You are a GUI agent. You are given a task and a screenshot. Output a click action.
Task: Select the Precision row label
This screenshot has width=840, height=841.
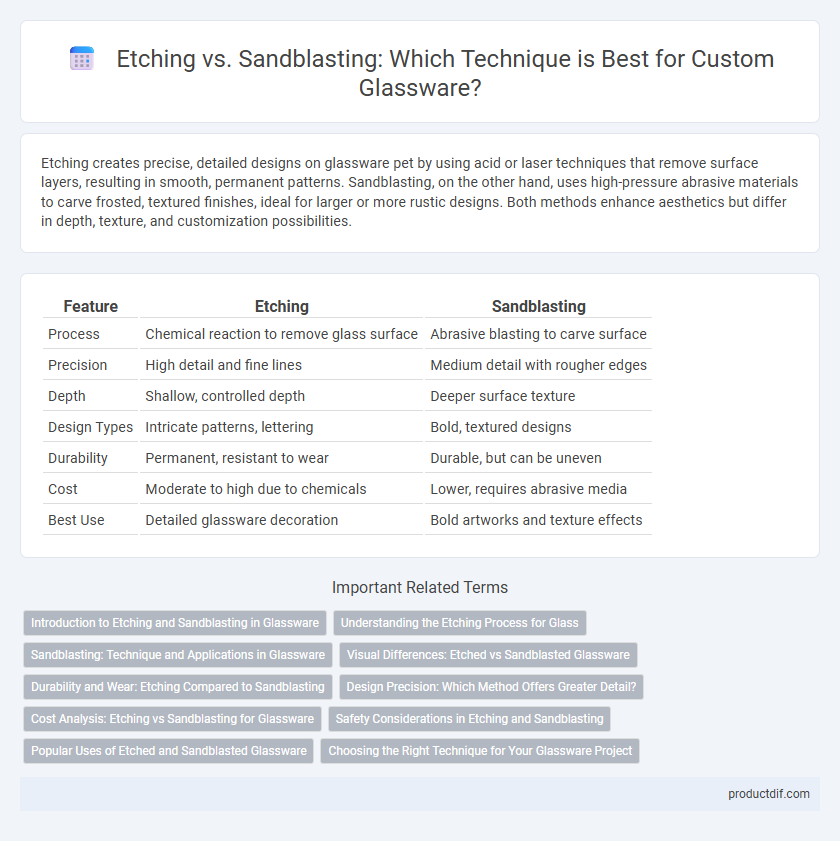coord(78,365)
